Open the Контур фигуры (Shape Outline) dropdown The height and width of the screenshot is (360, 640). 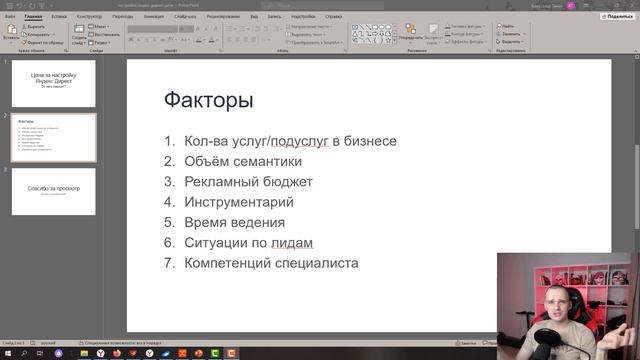[464, 34]
